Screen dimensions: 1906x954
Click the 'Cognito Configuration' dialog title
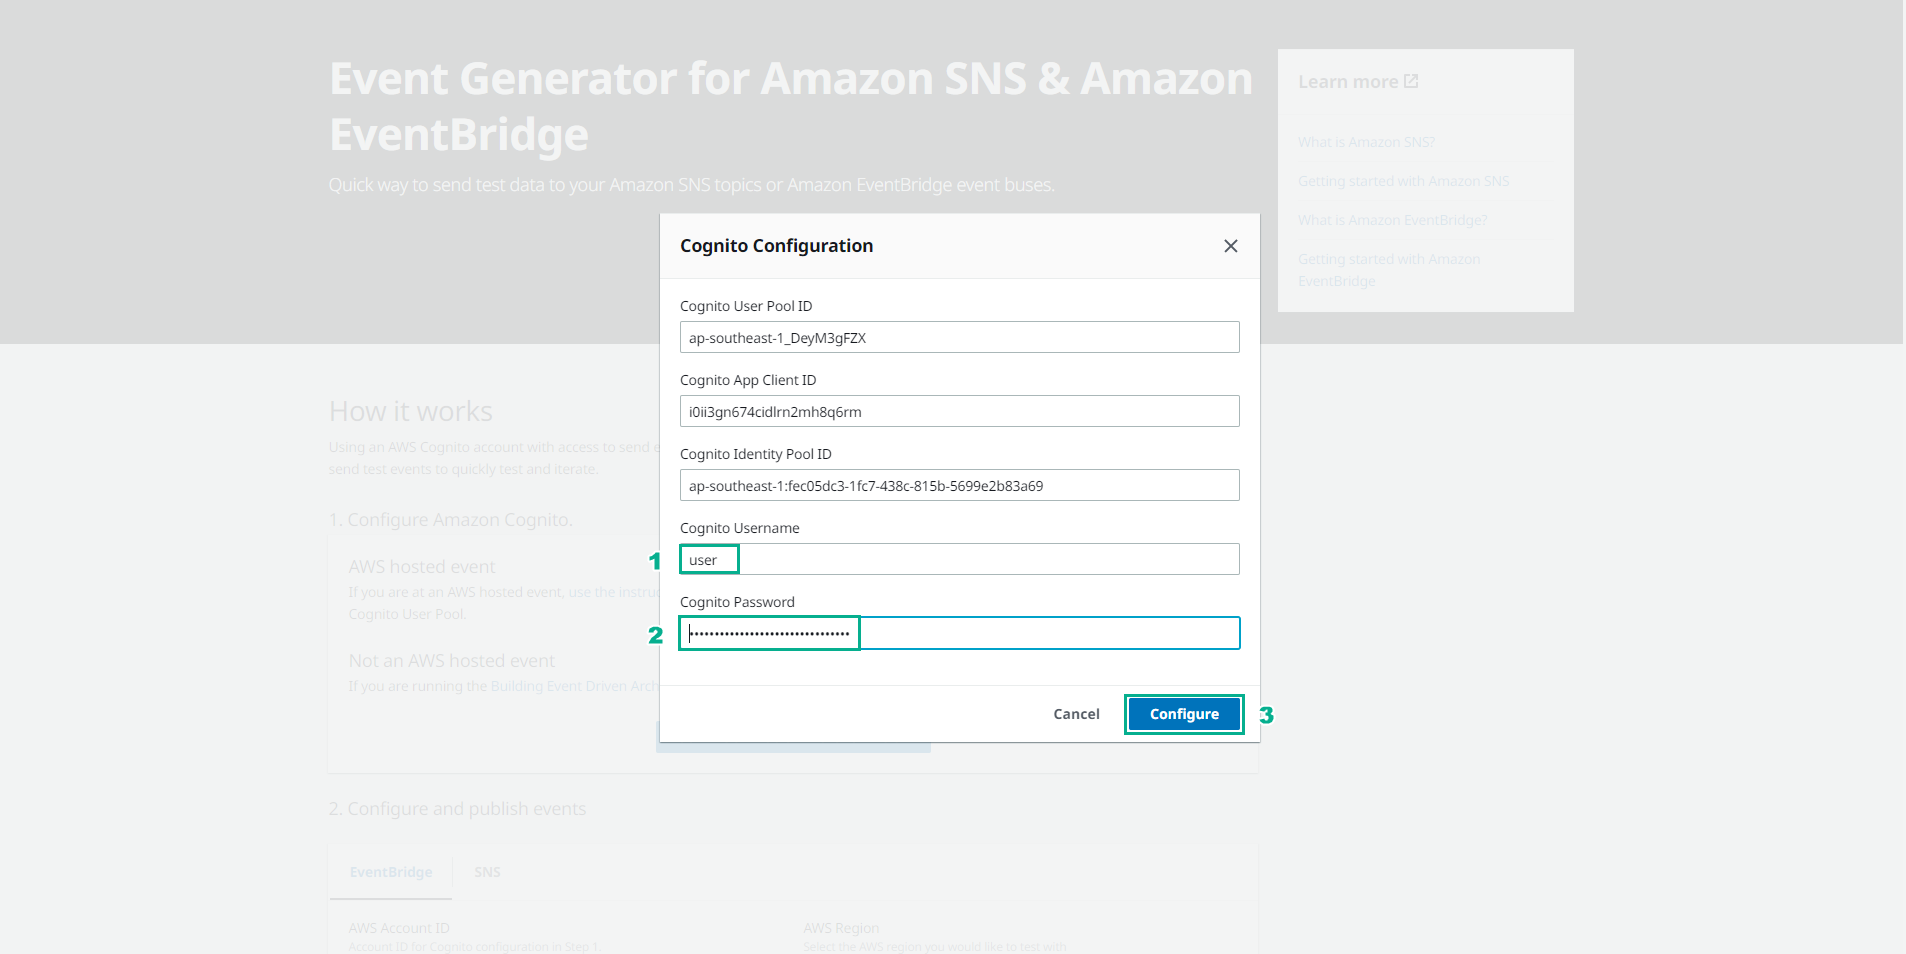pyautogui.click(x=777, y=246)
